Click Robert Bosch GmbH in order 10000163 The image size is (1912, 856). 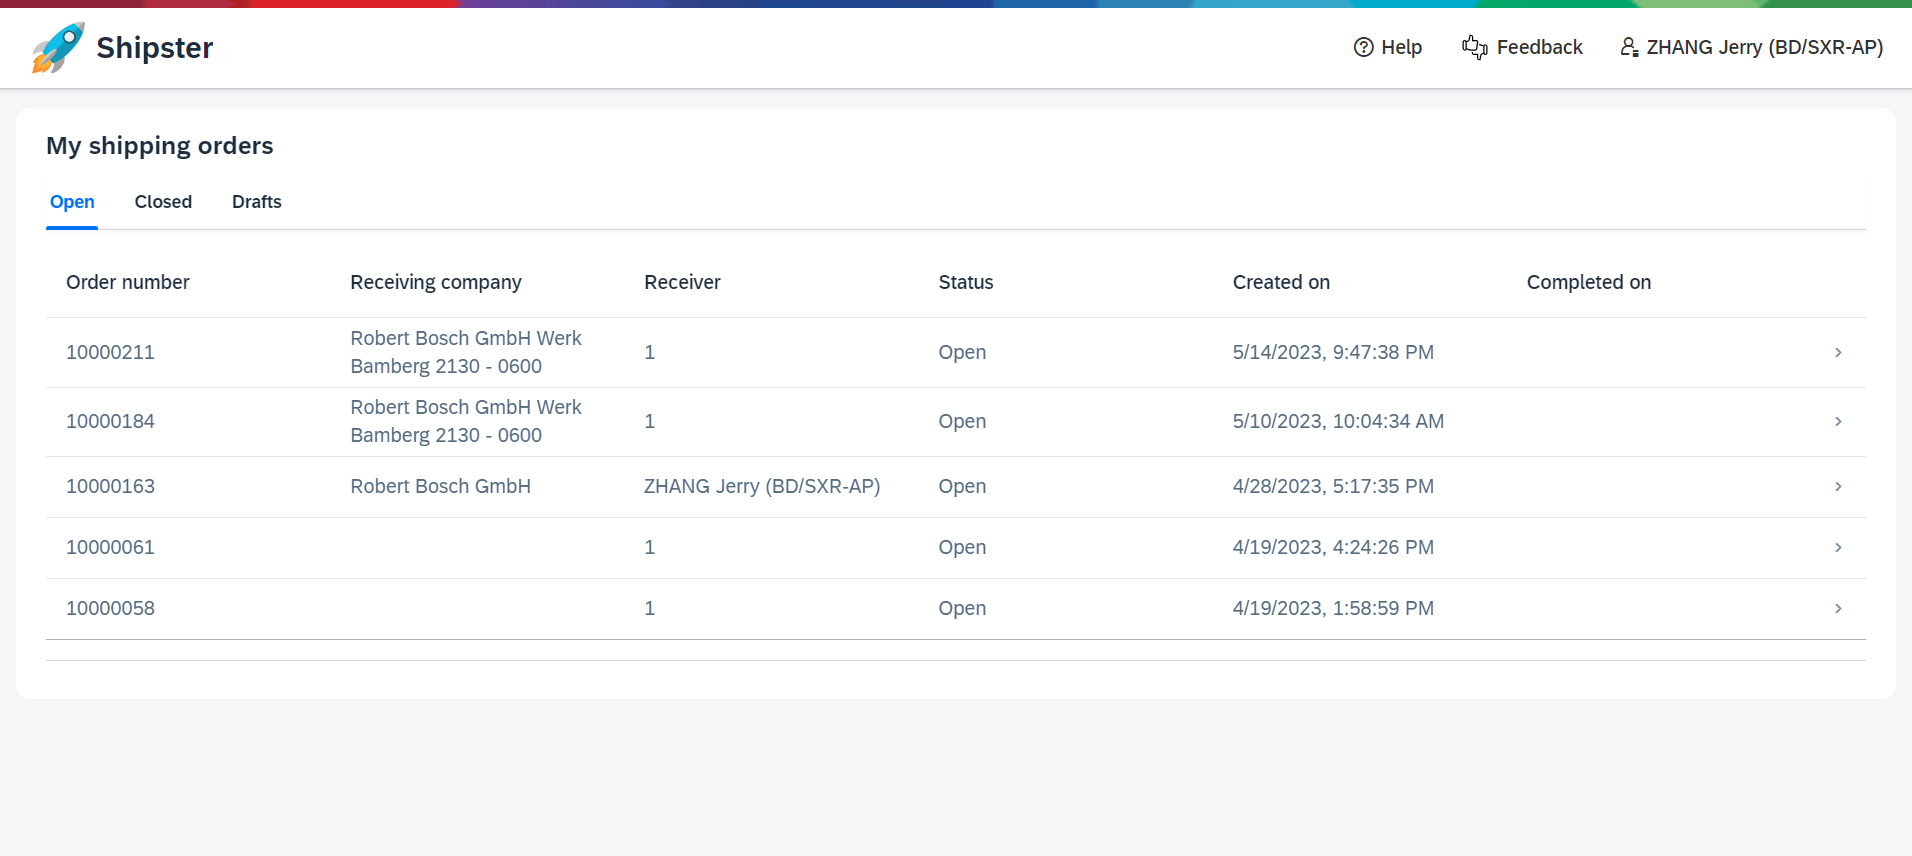[440, 486]
